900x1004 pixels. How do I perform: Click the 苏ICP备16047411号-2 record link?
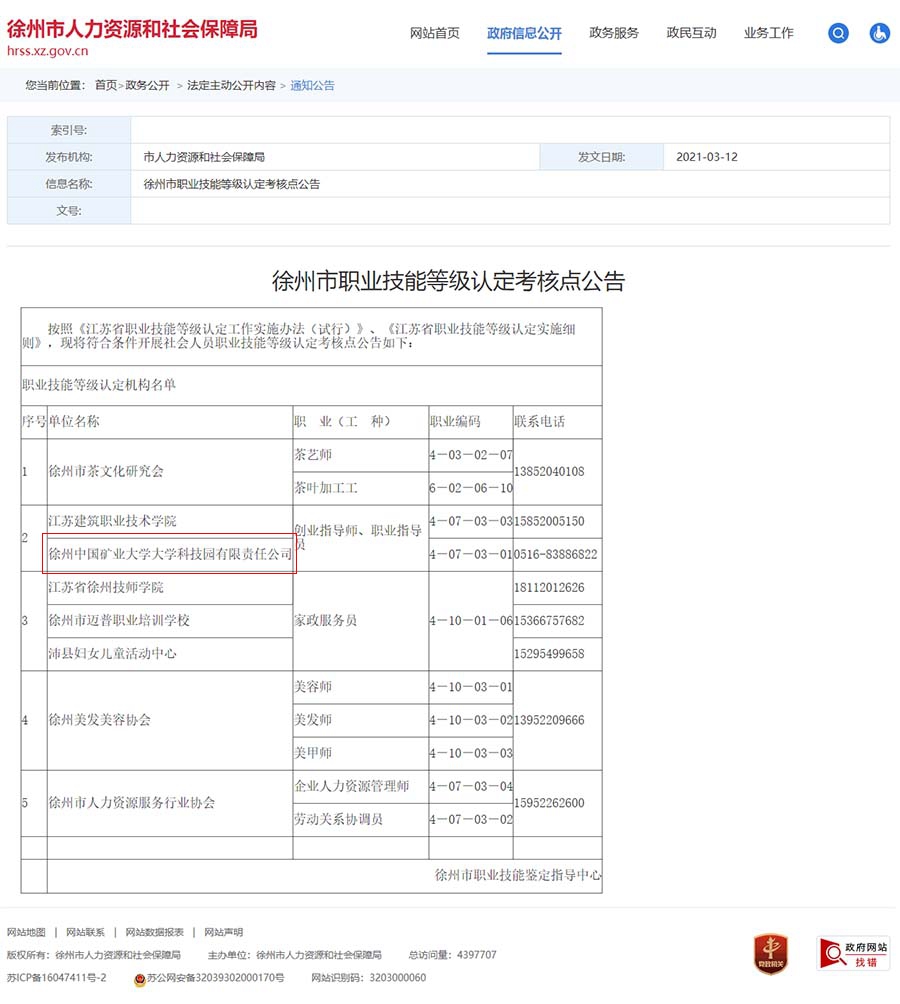(56, 978)
